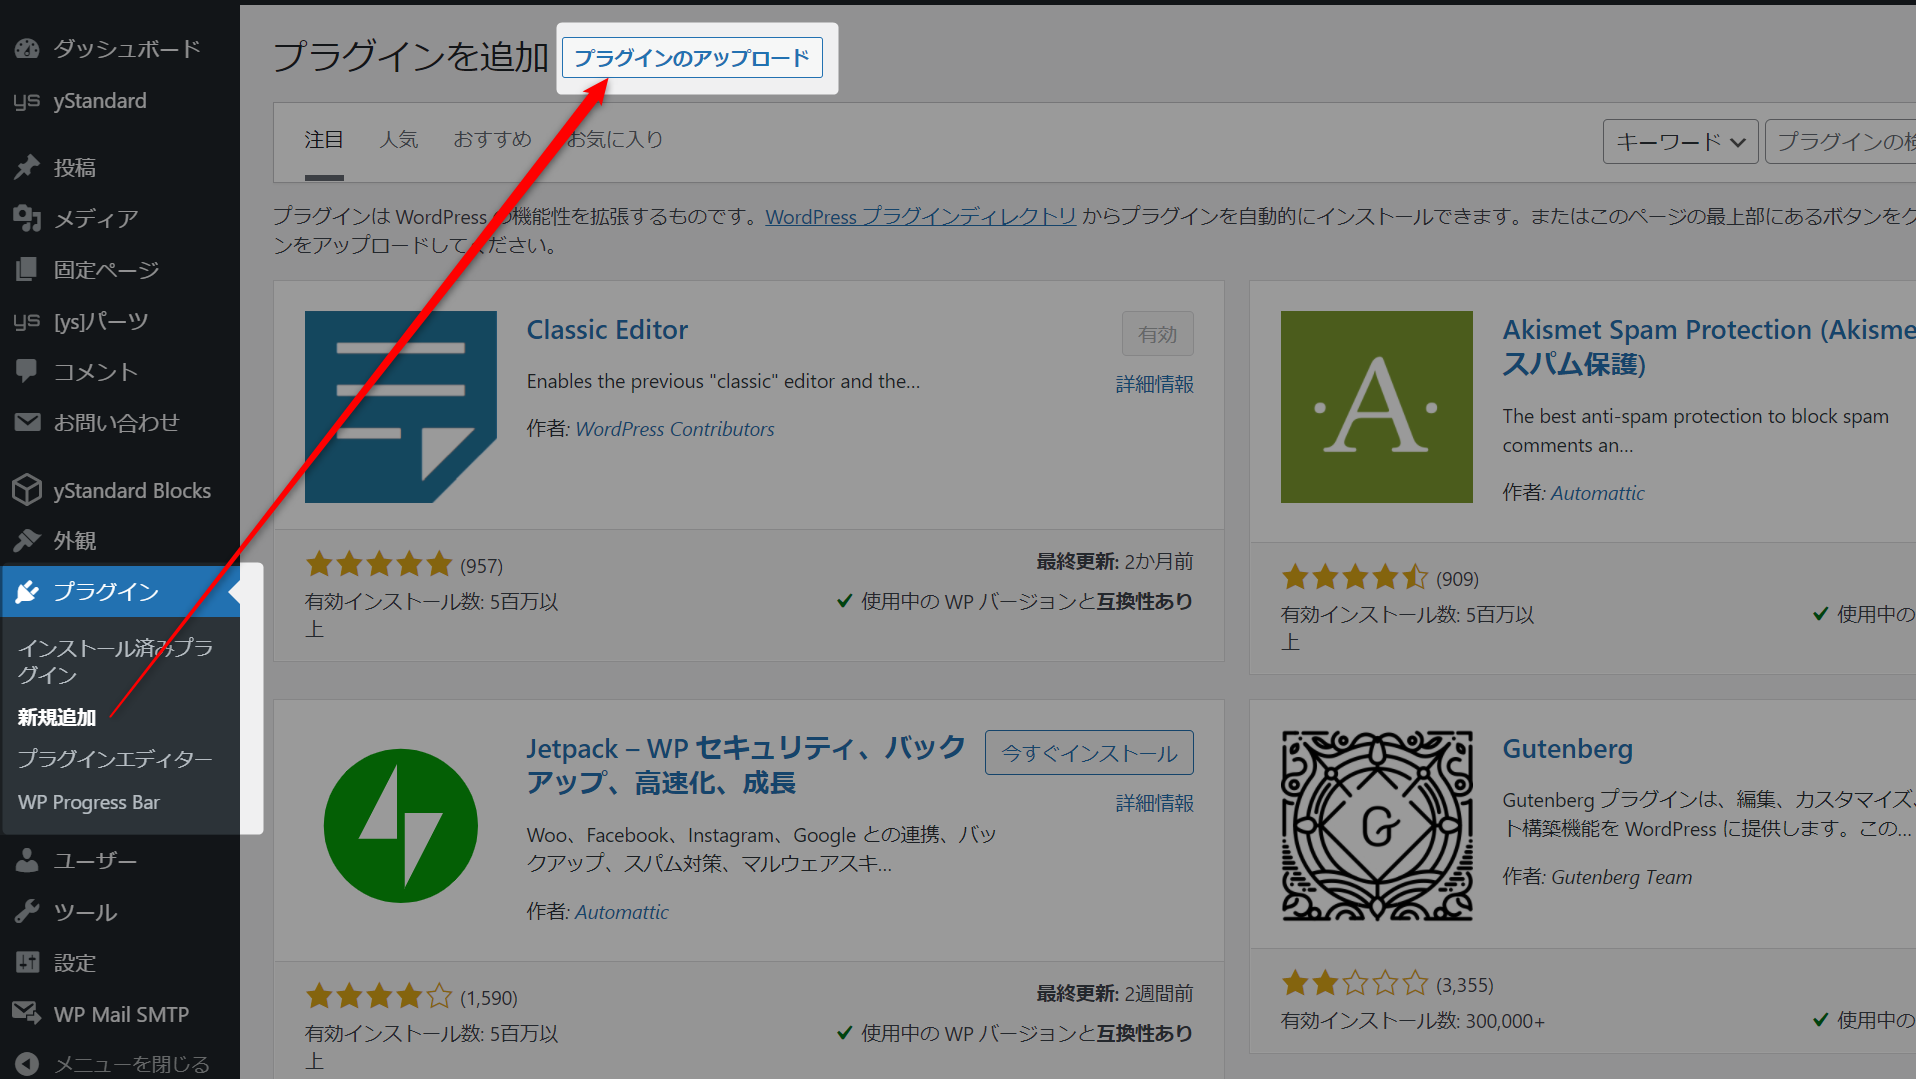Open the Jetpack plugin title link
Viewport: 1916px width, 1079px height.
pos(746,765)
